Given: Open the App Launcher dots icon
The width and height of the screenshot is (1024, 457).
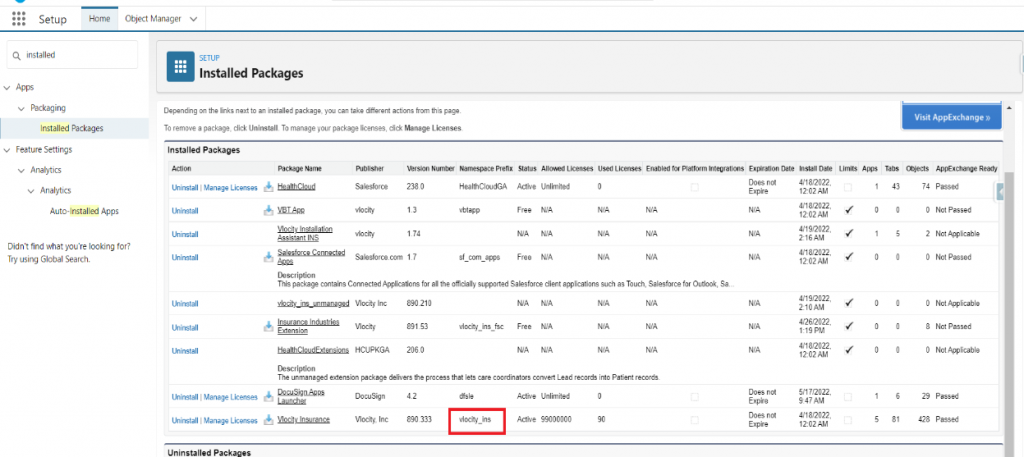Looking at the screenshot, I should click(19, 19).
